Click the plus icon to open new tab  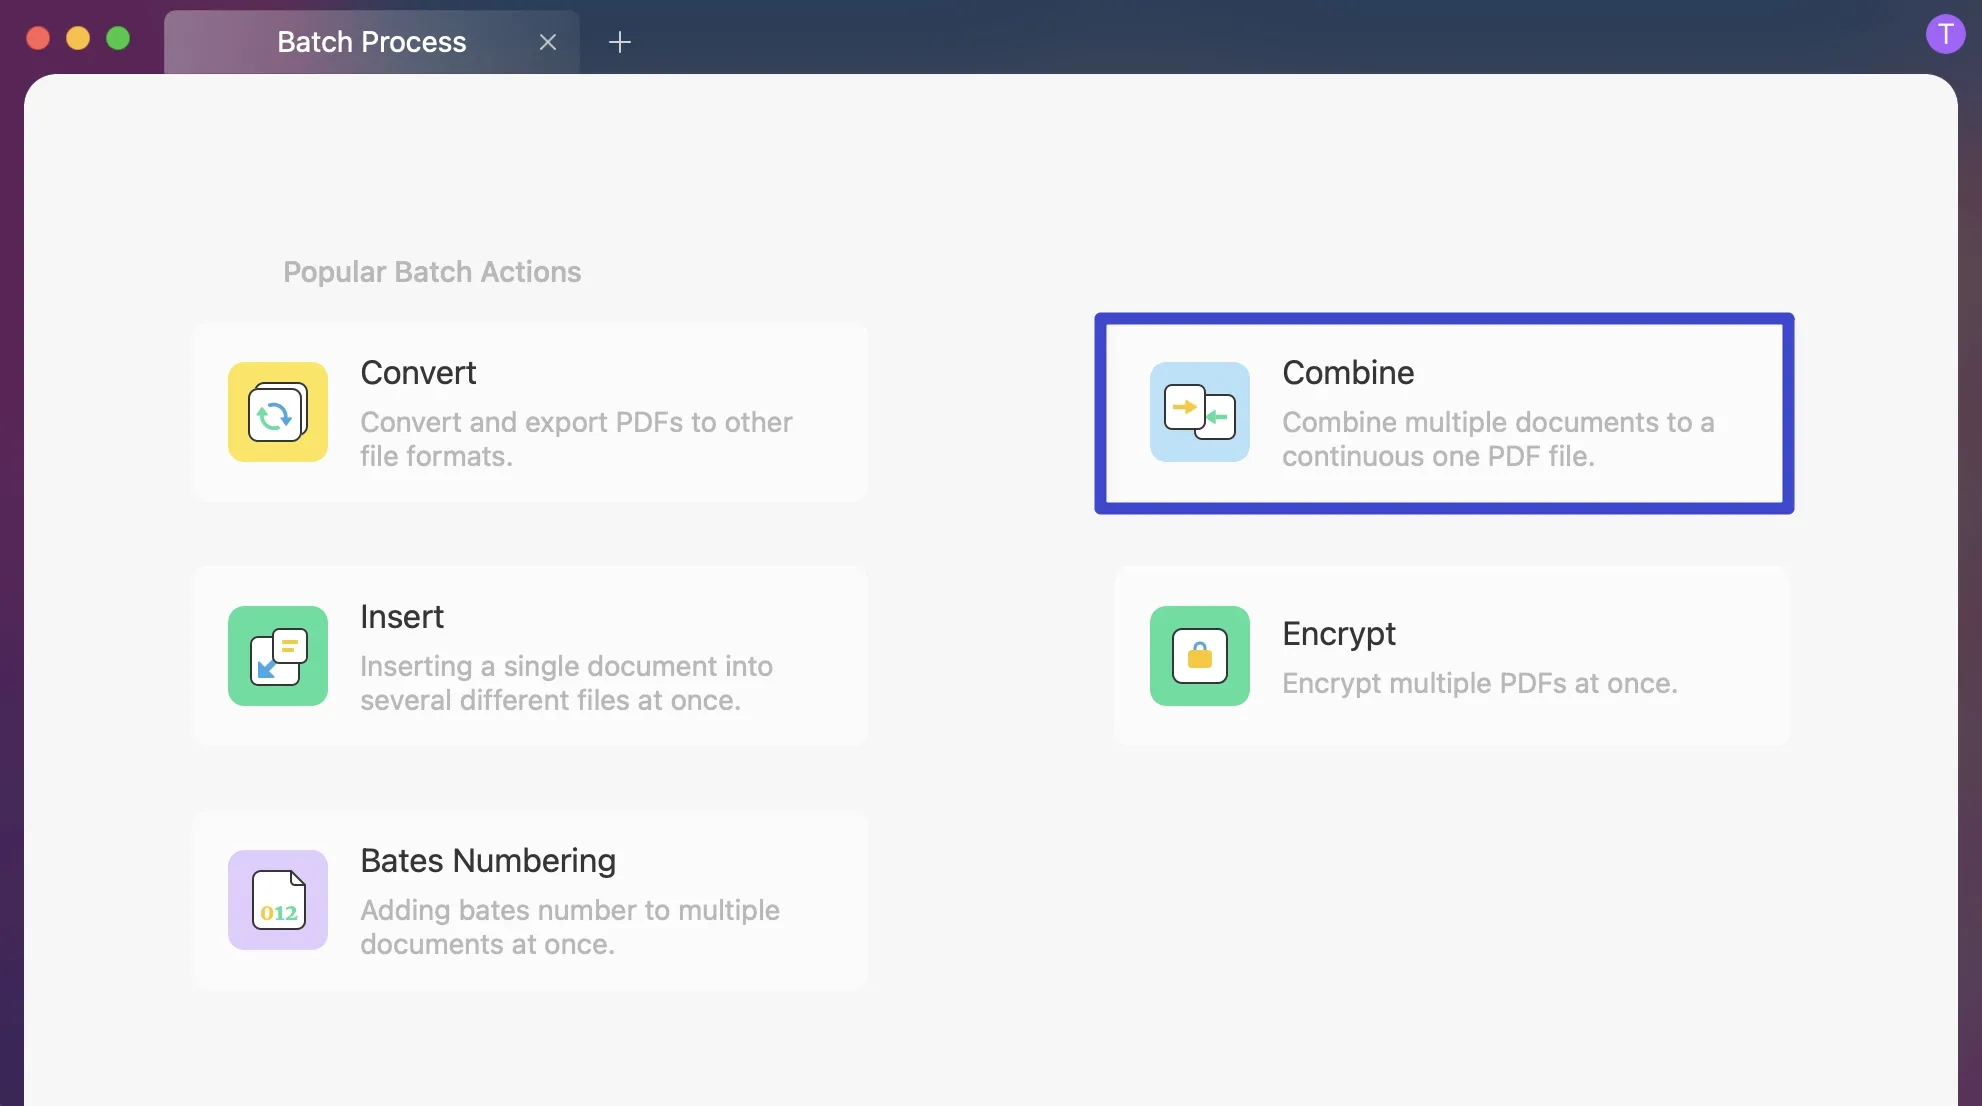[x=620, y=42]
